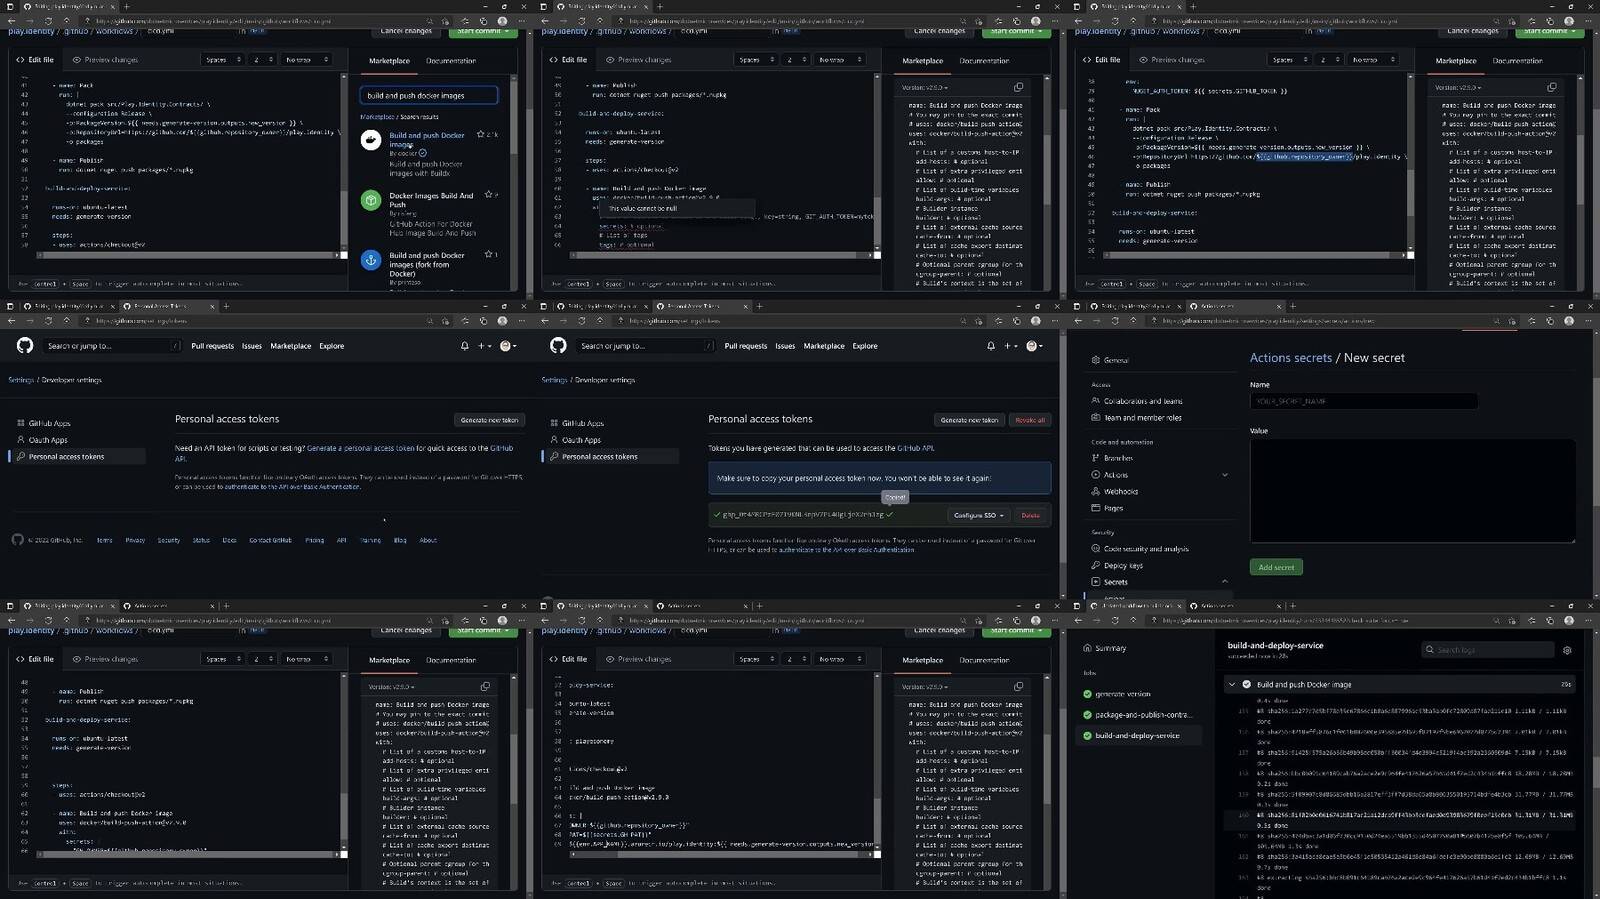The height and width of the screenshot is (899, 1600).
Task: Click Explore on the empty tokens page
Action: point(331,346)
